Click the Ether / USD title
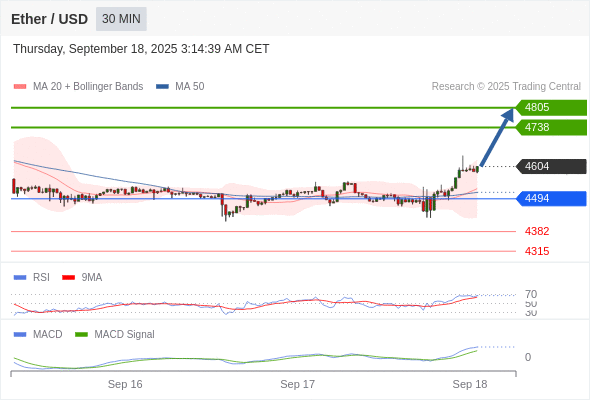 [x=49, y=19]
